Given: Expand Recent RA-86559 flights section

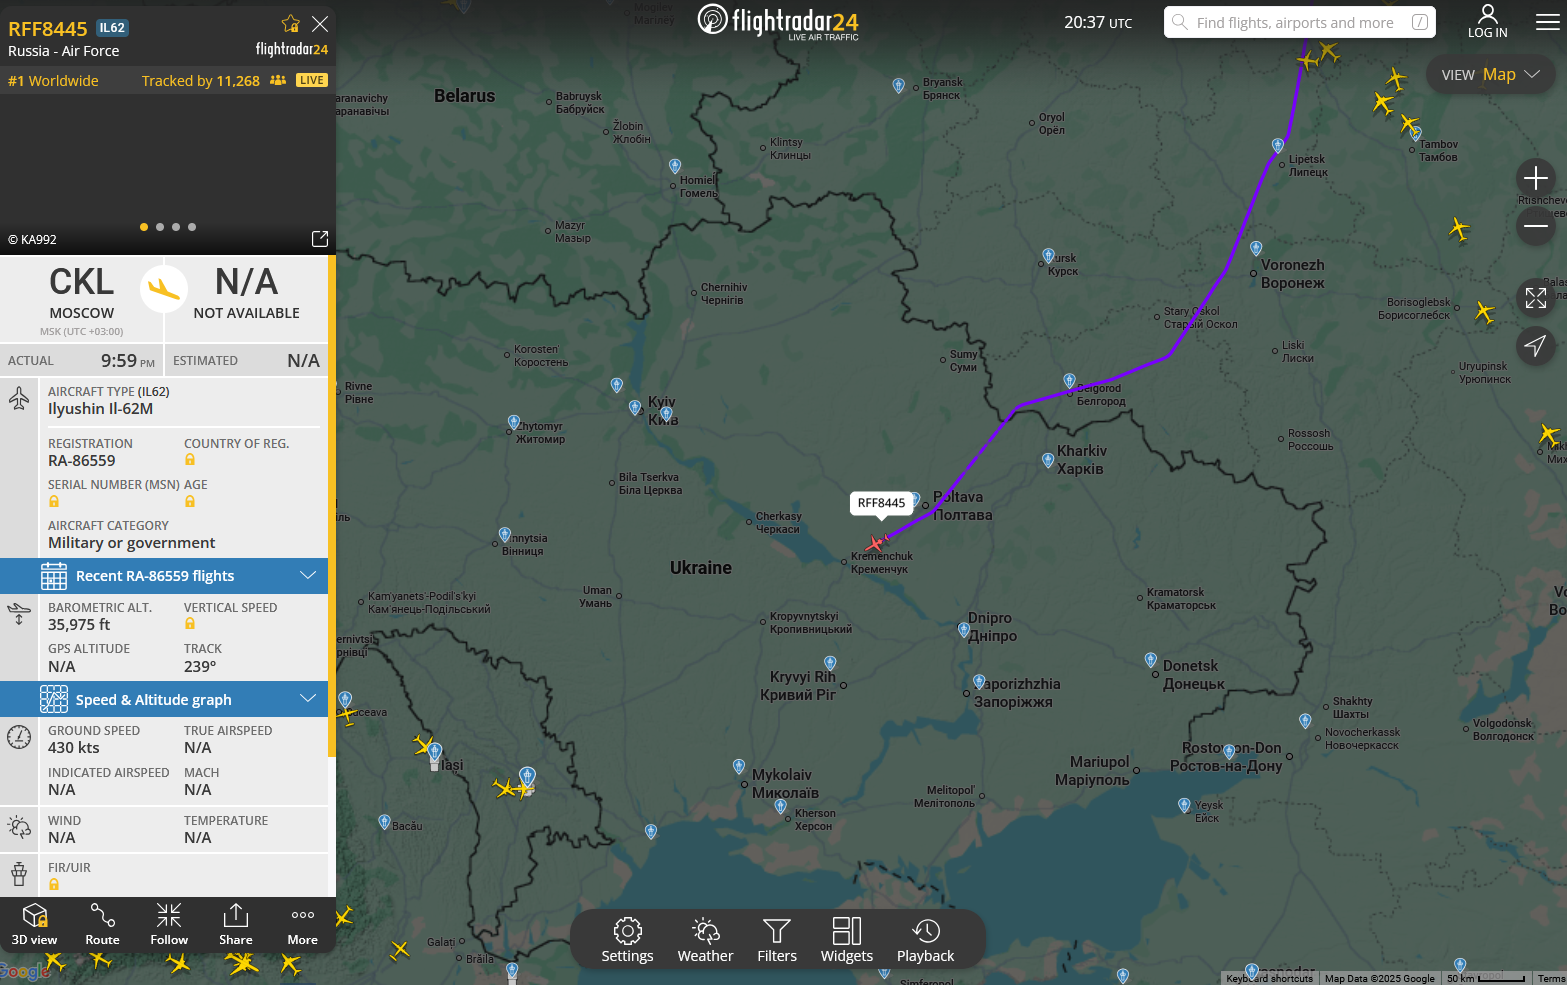Looking at the screenshot, I should [x=164, y=576].
